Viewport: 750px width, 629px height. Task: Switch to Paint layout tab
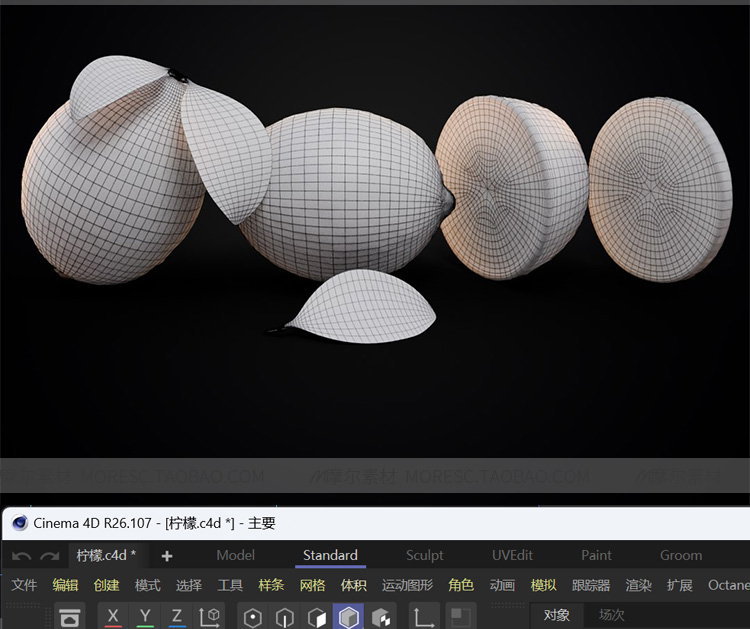point(596,555)
